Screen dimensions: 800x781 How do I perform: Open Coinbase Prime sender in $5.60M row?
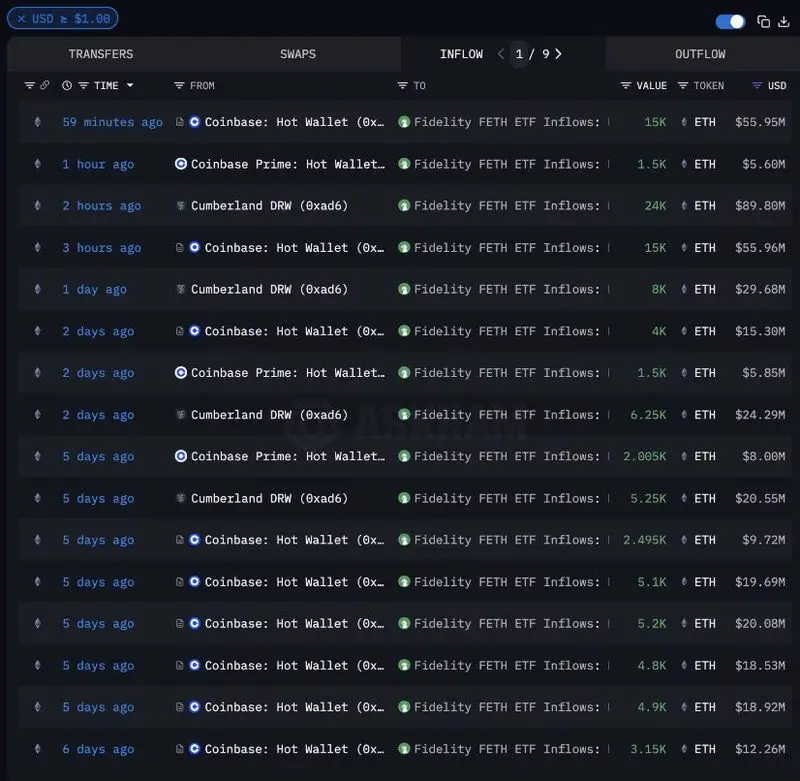288,164
